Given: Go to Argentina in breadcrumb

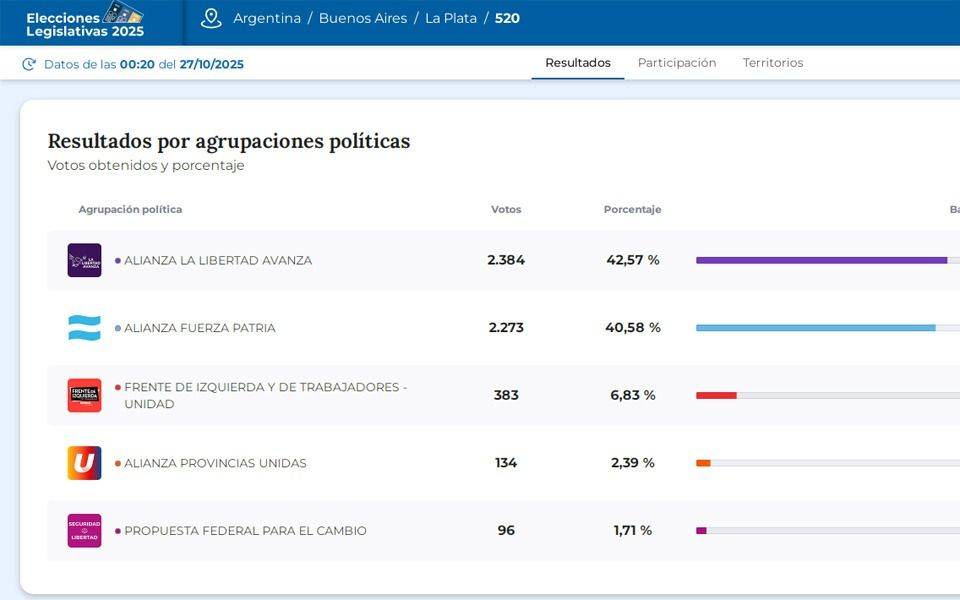Looking at the screenshot, I should pyautogui.click(x=267, y=18).
